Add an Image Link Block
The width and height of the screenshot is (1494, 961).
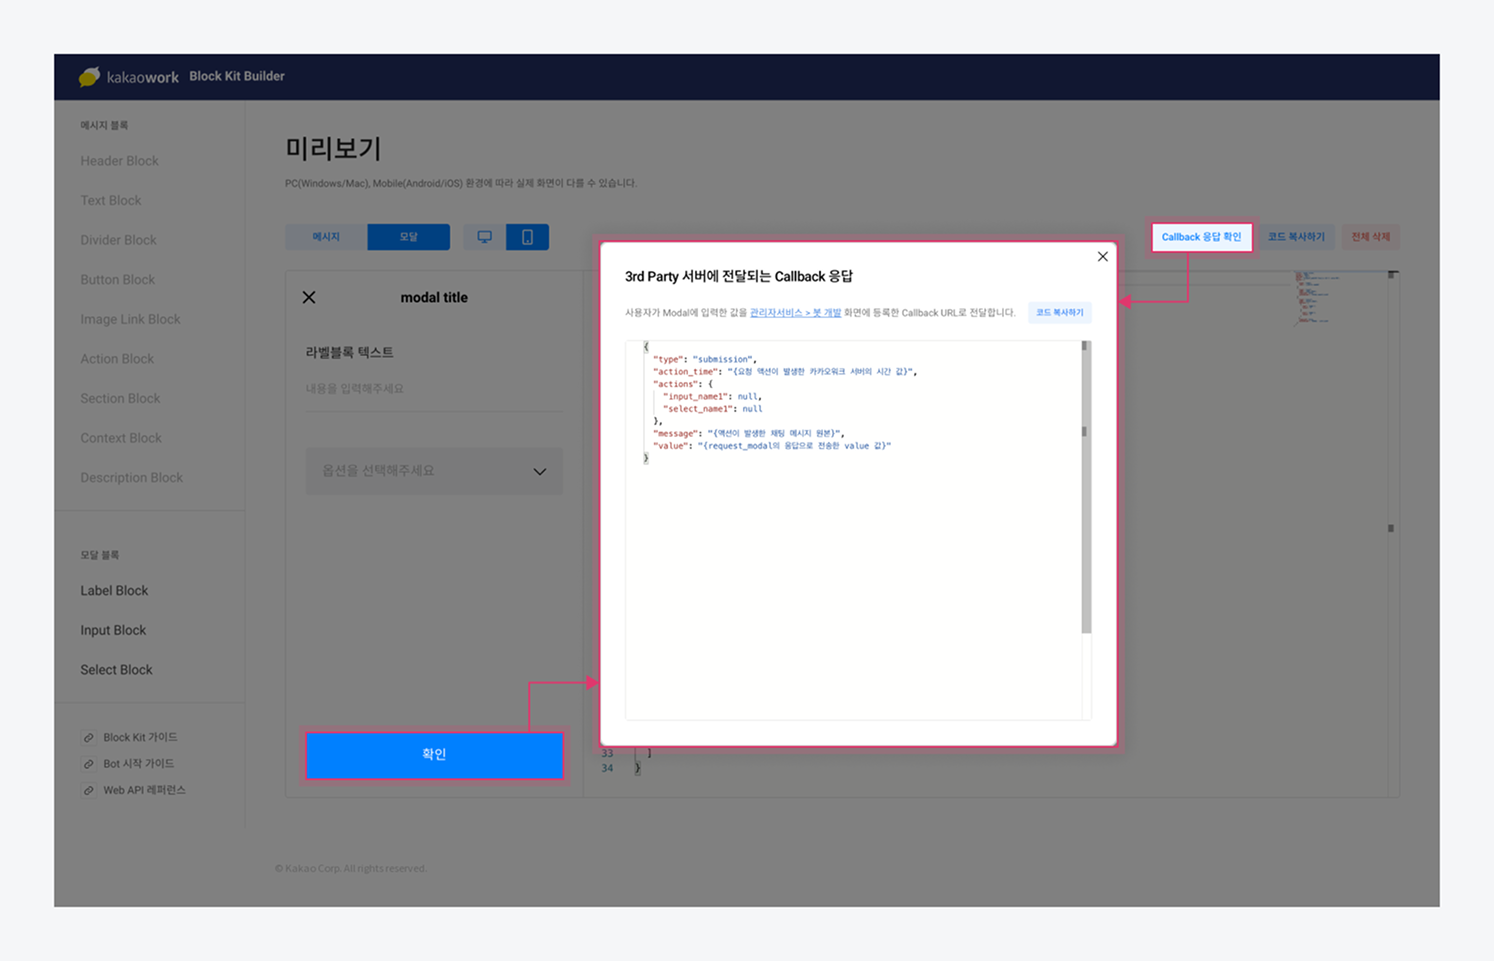[130, 320]
